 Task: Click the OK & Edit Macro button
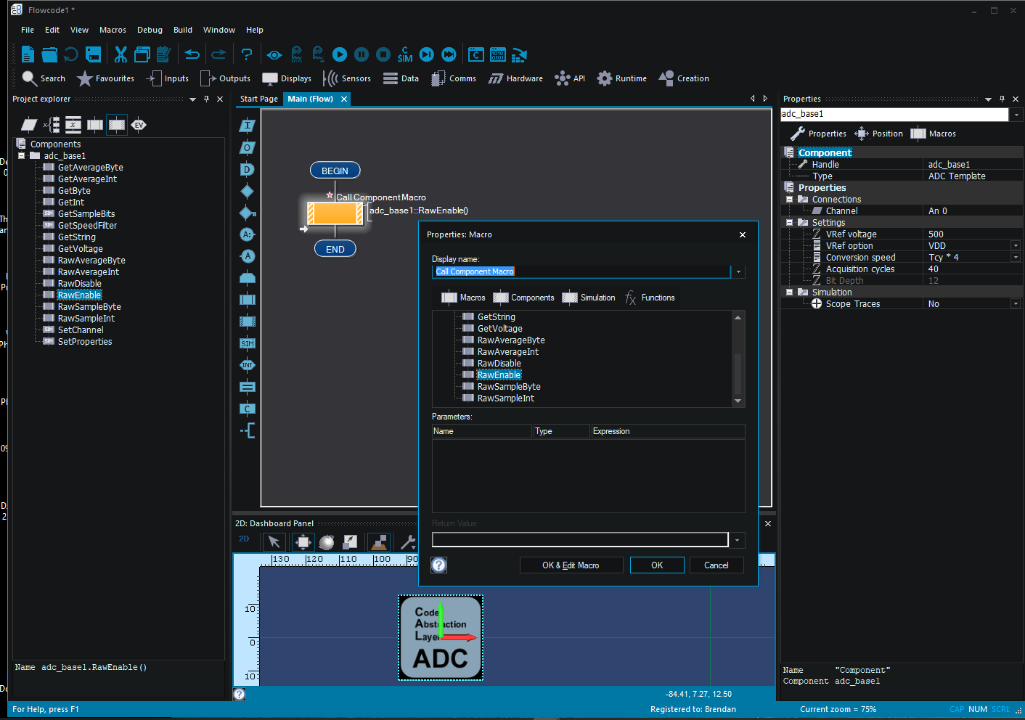tap(570, 565)
